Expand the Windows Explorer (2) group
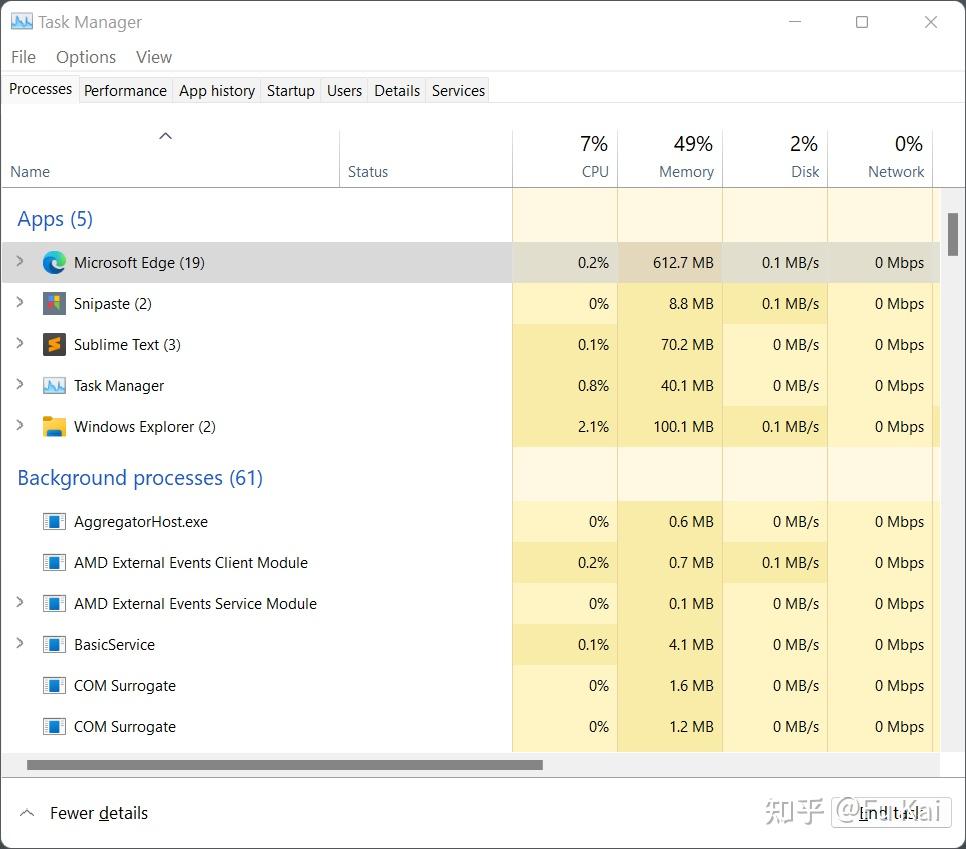The image size is (966, 849). (20, 425)
